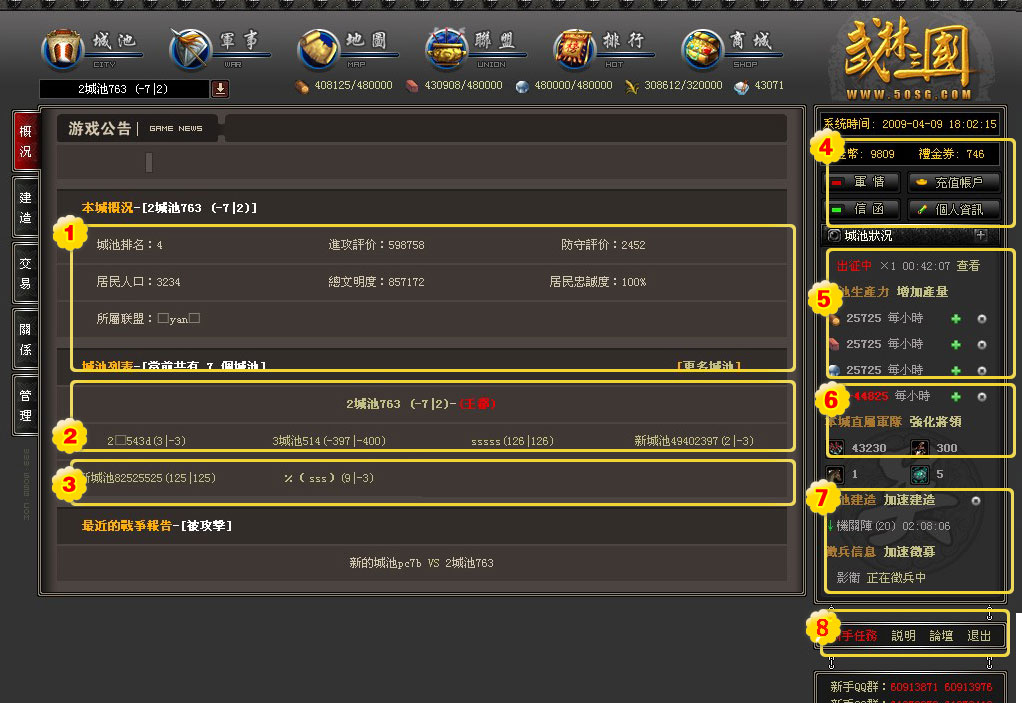
Task: Switch to the 關係 relations side tab
Action: pyautogui.click(x=25, y=339)
